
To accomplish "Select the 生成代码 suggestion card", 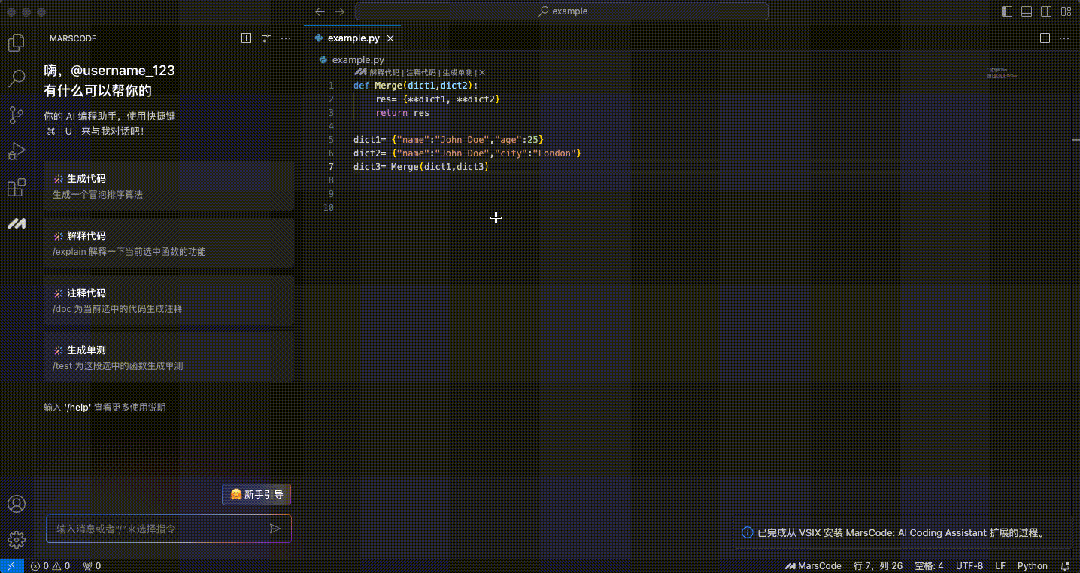I will click(x=169, y=186).
